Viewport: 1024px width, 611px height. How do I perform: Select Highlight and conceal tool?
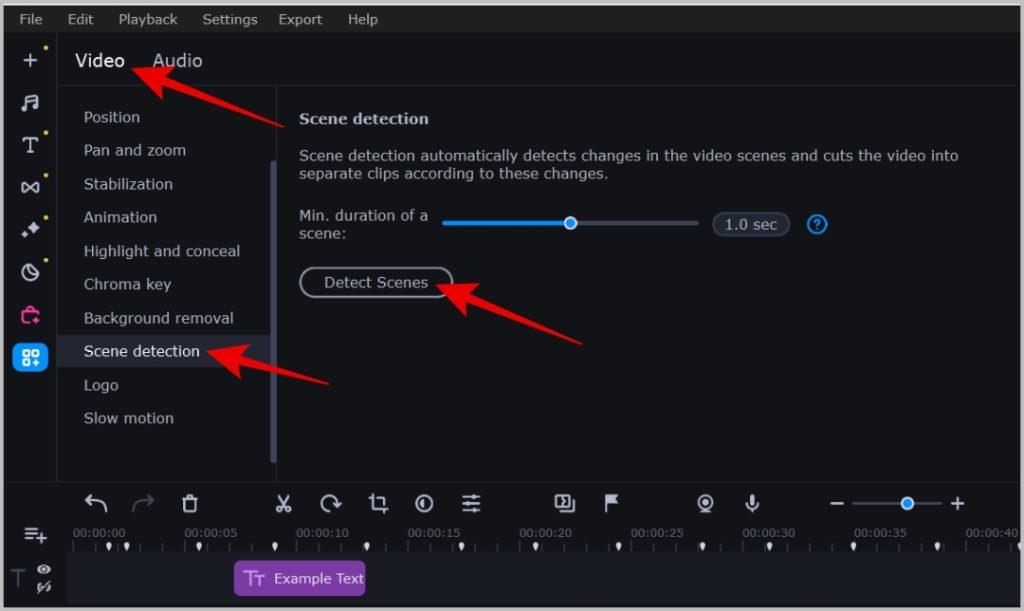162,251
